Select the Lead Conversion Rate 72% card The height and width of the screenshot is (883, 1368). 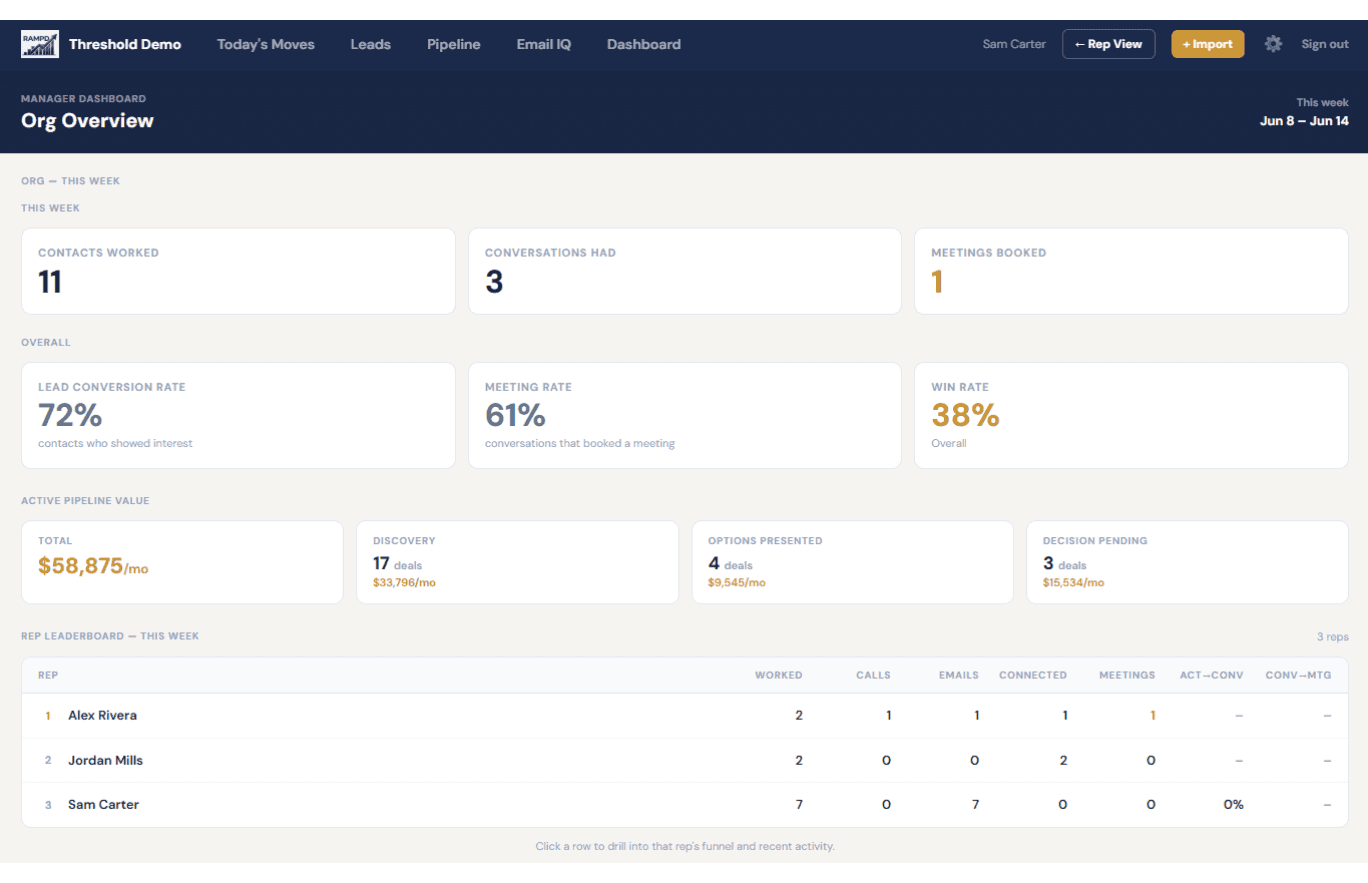tap(238, 415)
